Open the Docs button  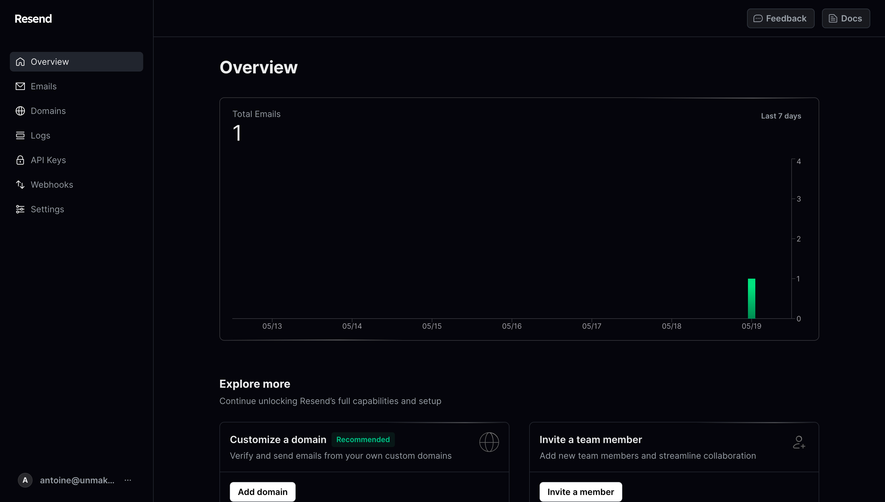click(845, 19)
